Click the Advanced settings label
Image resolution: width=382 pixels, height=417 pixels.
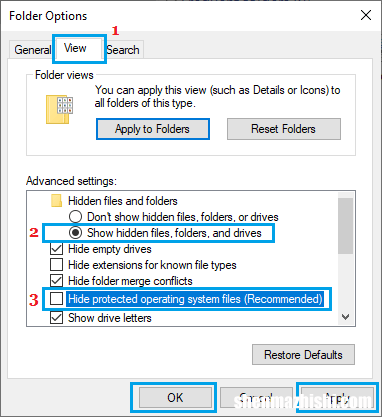(x=71, y=181)
